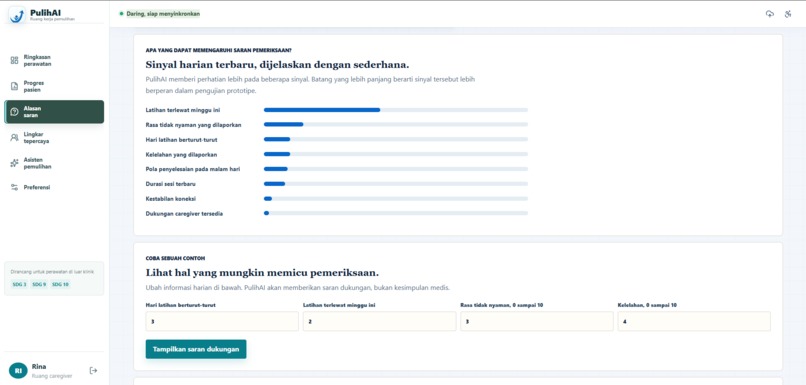The width and height of the screenshot is (806, 385).
Task: Click the Preferensi sliders icon
Action: click(14, 188)
